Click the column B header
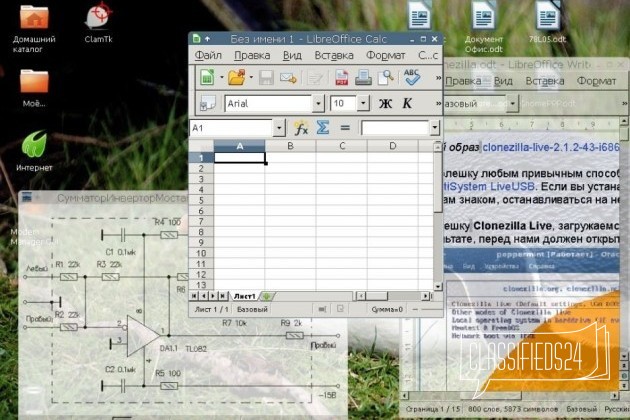 pos(291,145)
